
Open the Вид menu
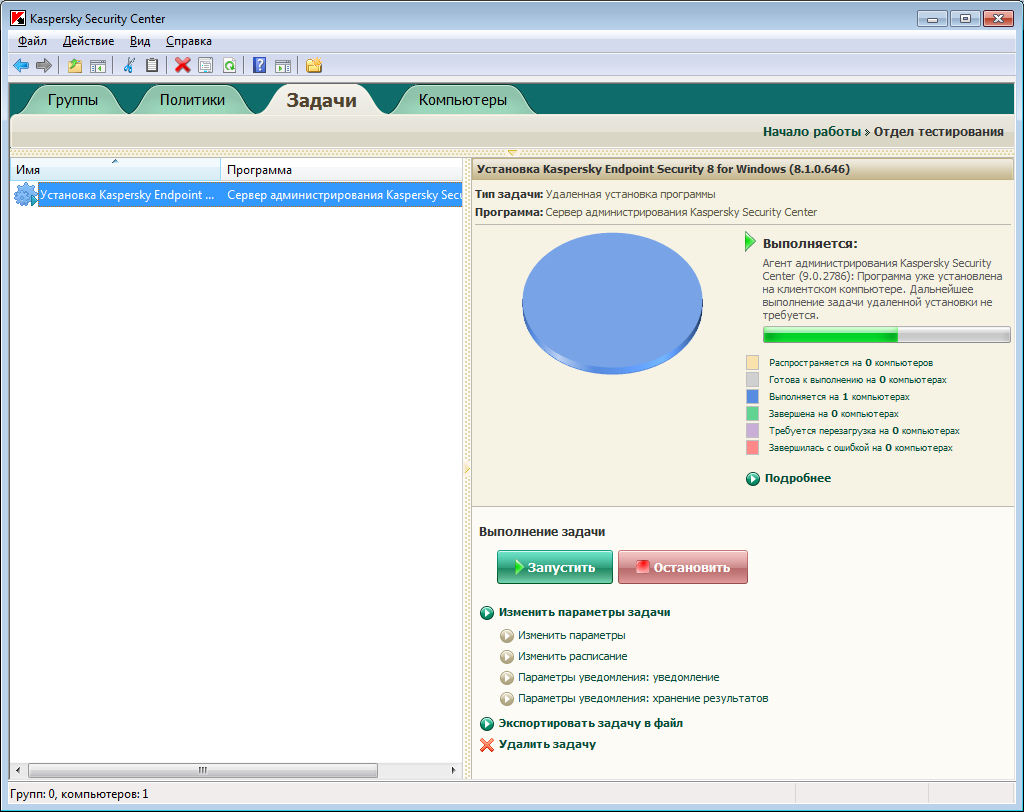click(x=140, y=41)
